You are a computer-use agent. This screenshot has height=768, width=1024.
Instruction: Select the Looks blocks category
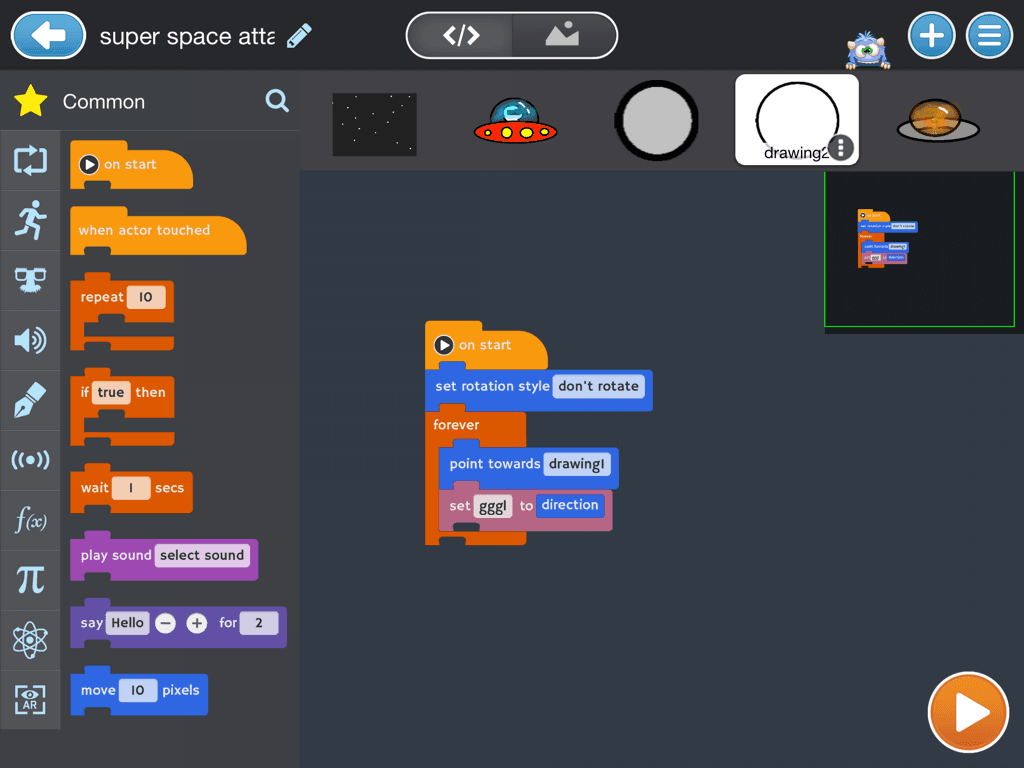coord(31,281)
